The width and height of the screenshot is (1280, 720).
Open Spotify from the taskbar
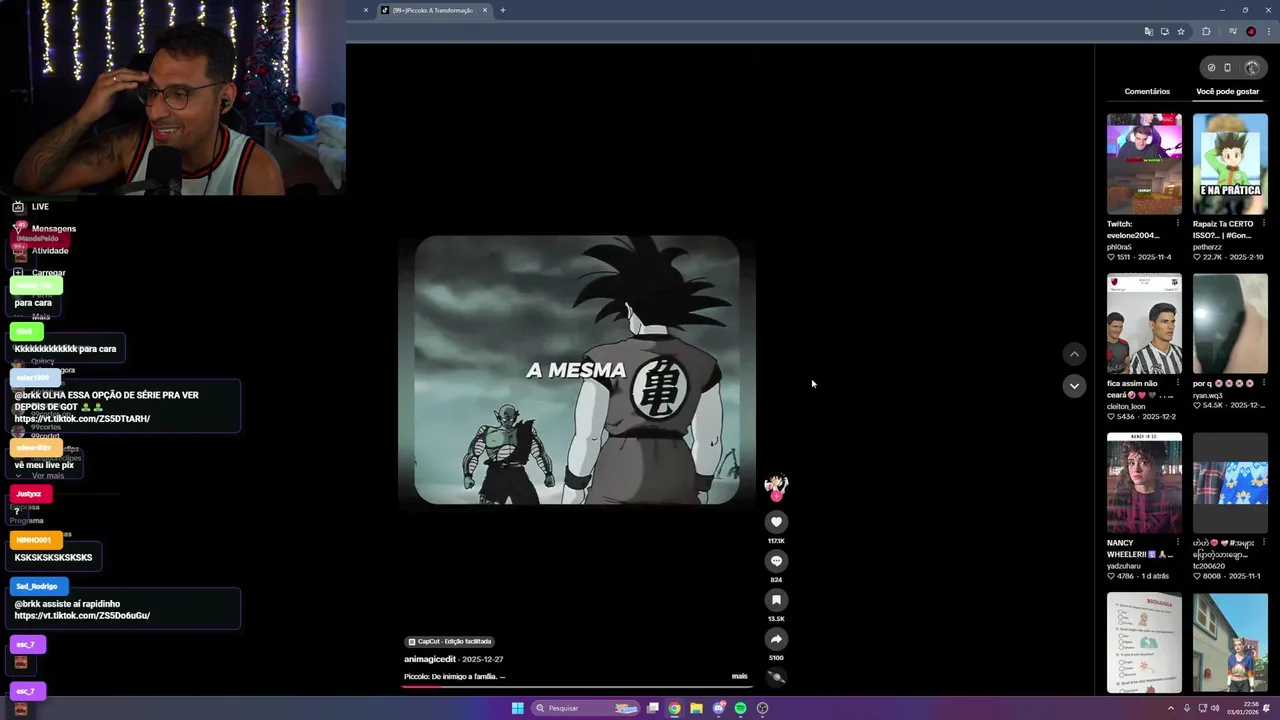740,708
